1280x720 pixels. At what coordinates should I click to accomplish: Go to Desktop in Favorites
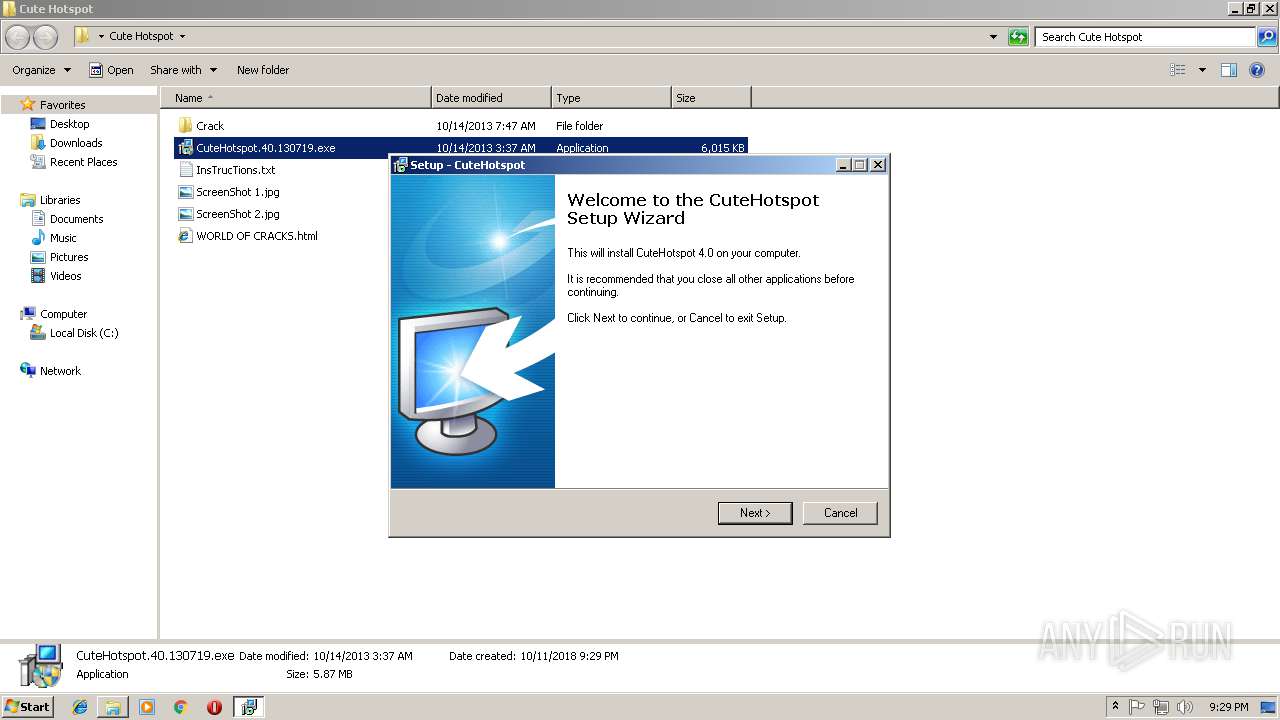pos(69,124)
